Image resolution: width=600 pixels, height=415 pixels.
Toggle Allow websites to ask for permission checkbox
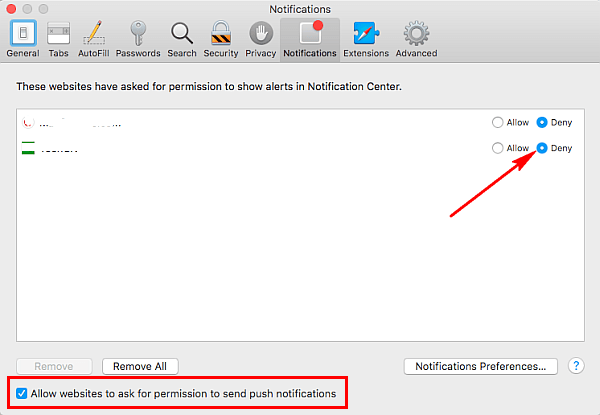[21, 393]
